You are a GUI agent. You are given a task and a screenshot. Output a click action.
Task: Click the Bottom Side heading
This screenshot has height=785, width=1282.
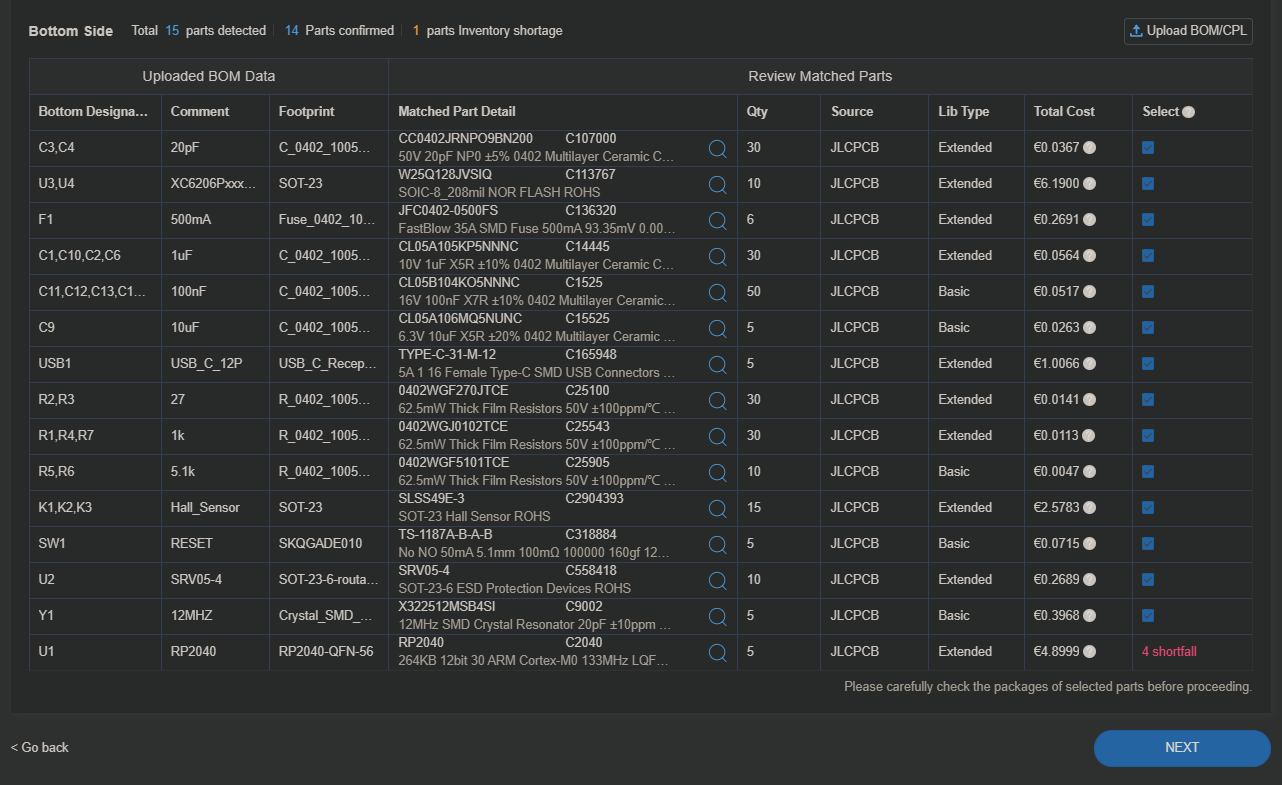[71, 31]
